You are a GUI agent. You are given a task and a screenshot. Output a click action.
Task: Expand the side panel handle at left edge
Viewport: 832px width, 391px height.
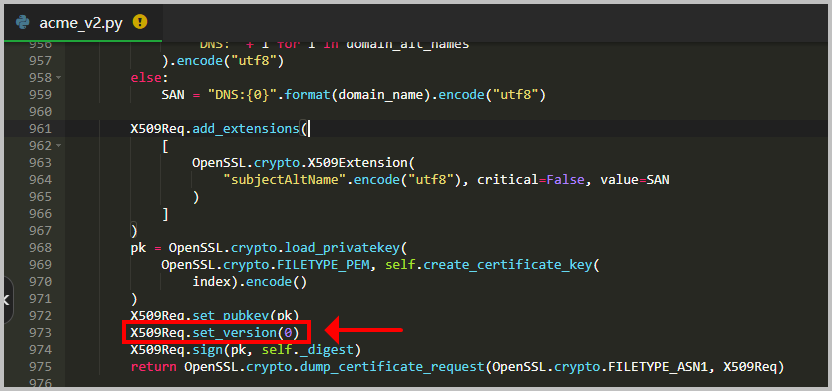click(x=7, y=300)
